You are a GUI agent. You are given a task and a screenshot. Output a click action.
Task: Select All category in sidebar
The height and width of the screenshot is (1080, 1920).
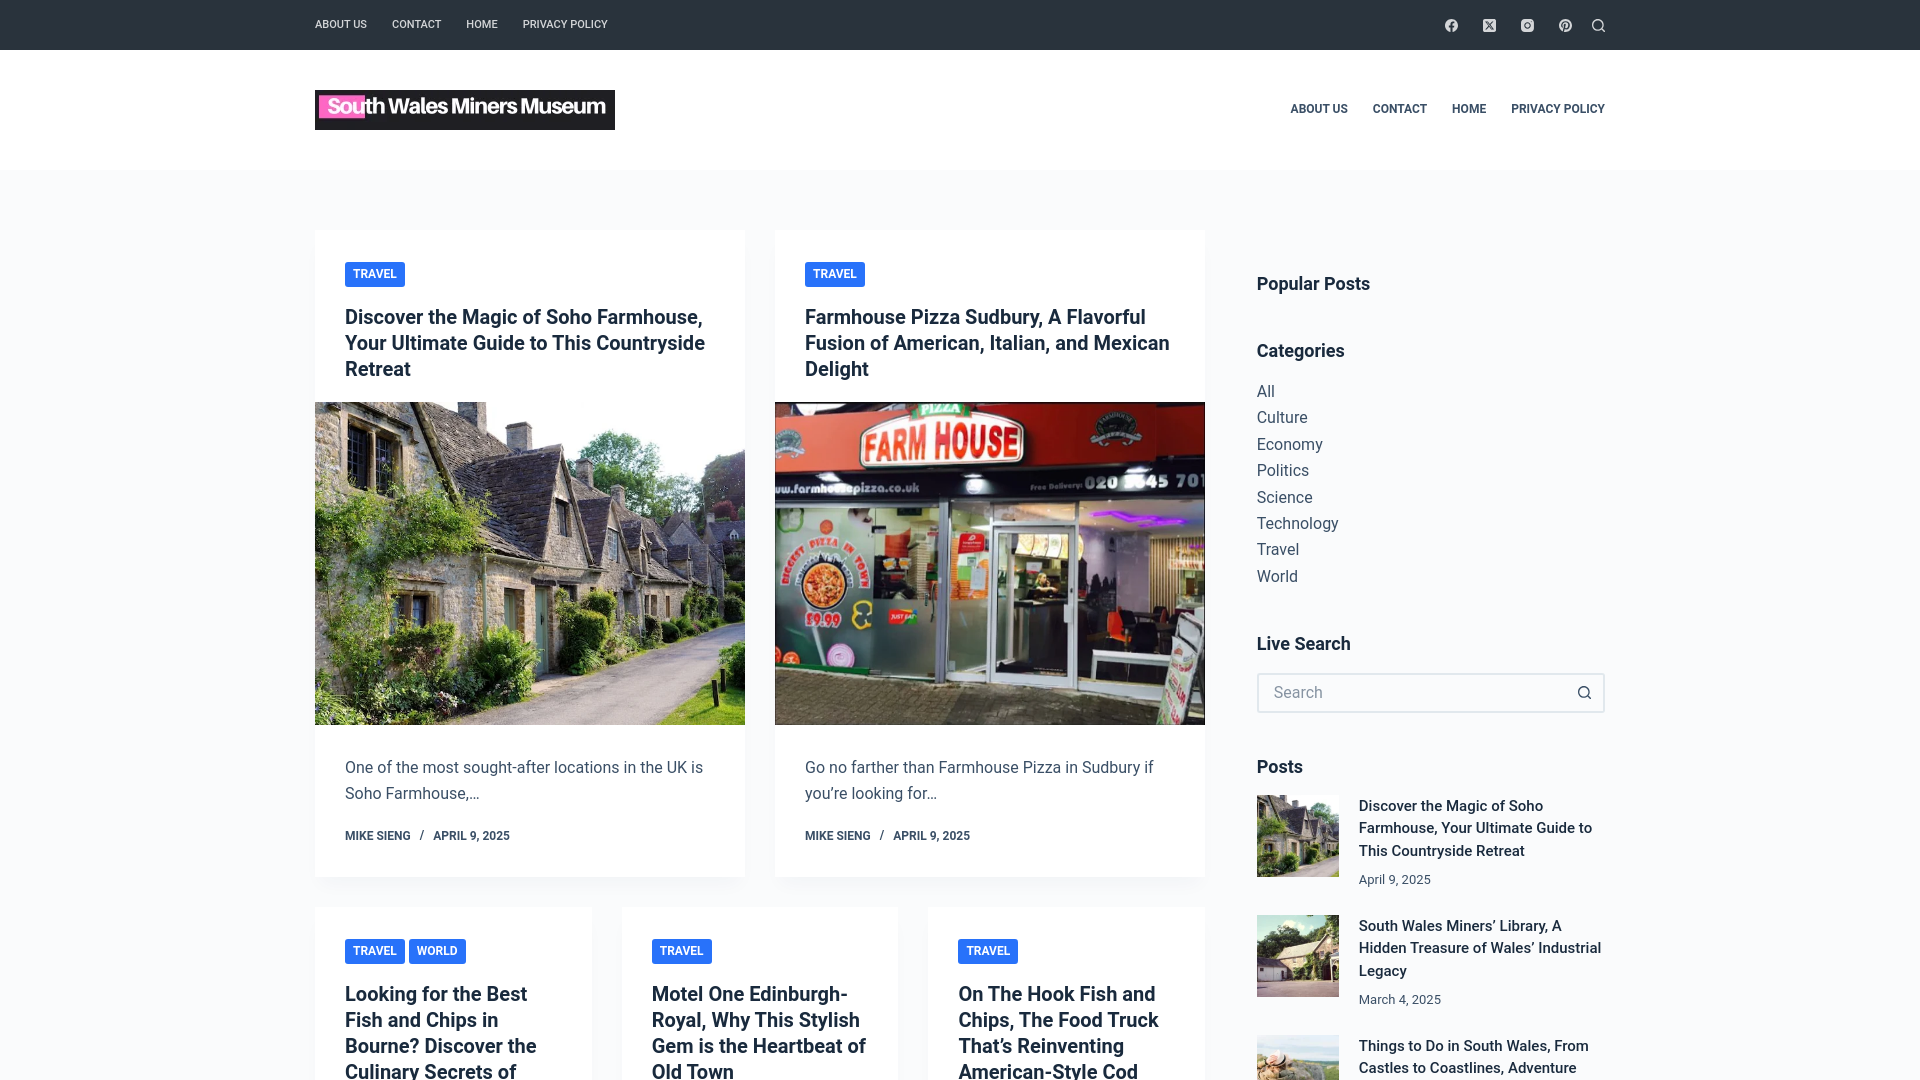[x=1266, y=392]
